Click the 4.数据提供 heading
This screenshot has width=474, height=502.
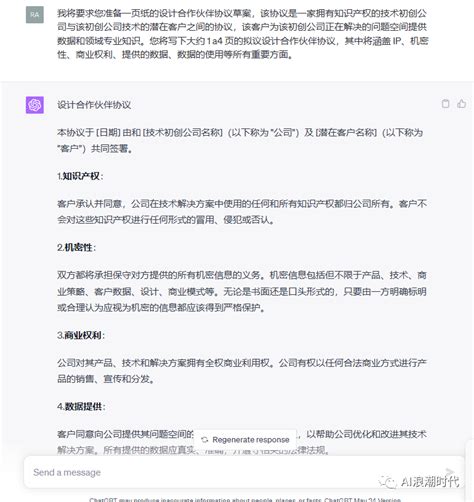point(81,406)
